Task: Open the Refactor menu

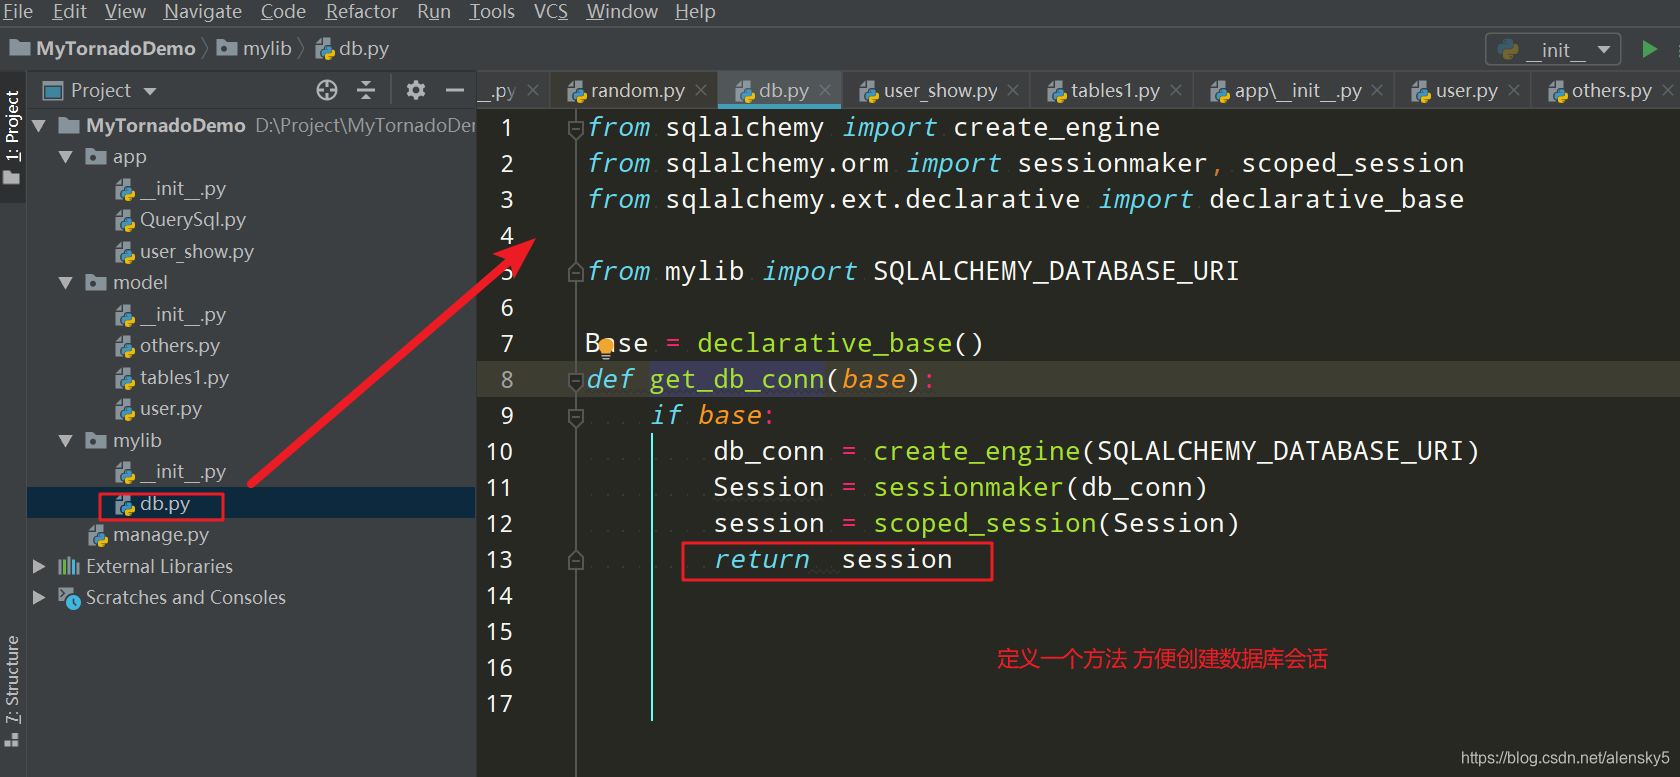Action: [361, 11]
